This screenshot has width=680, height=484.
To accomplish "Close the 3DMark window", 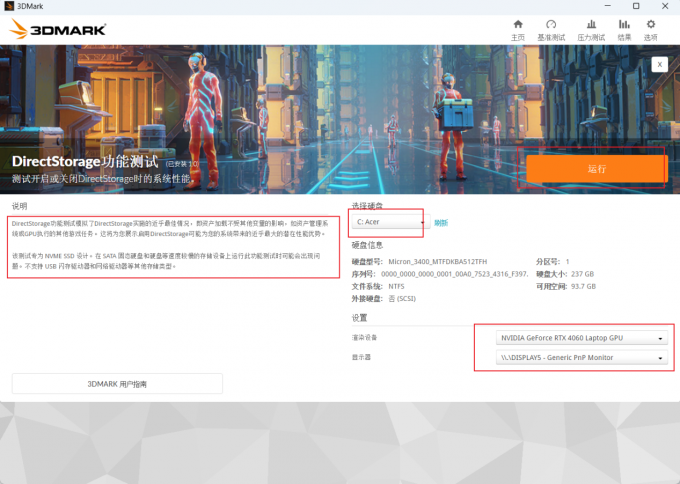I will (x=665, y=6).
